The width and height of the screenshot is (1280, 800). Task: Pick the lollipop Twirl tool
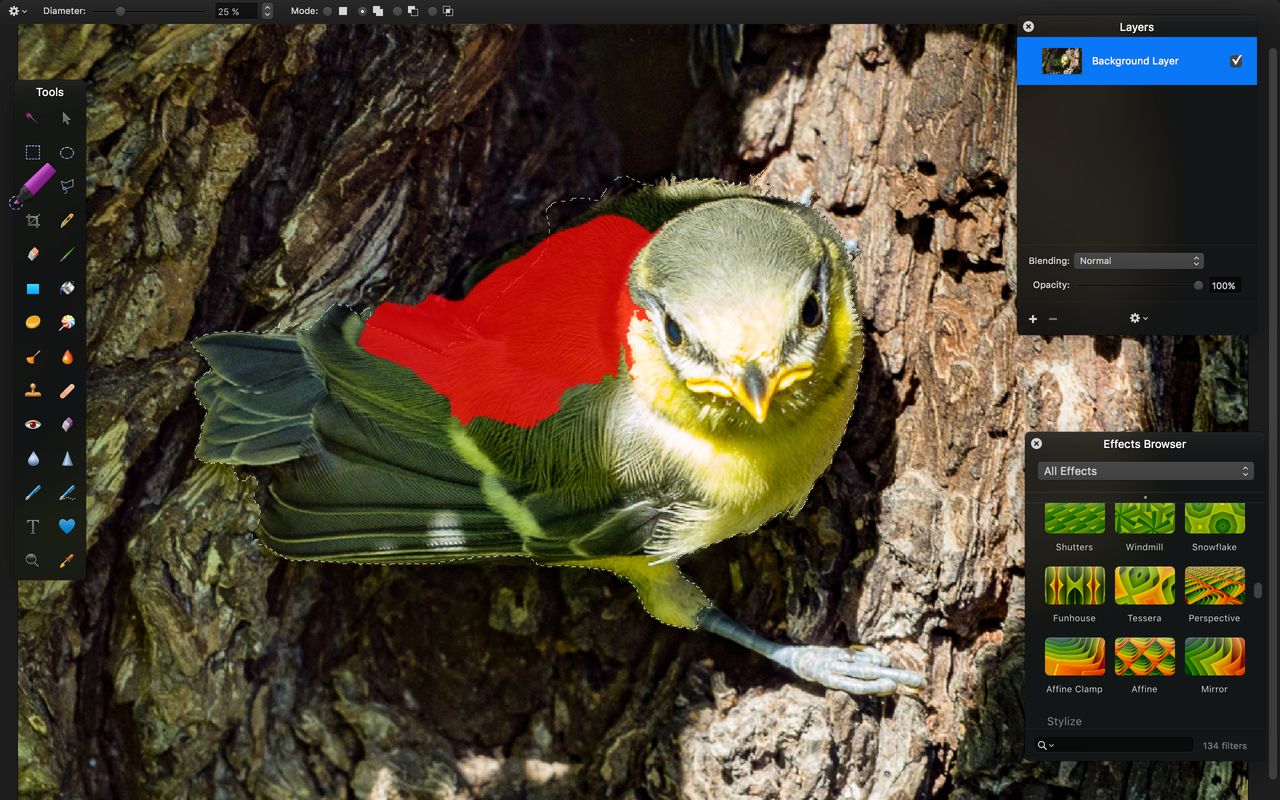click(66, 322)
